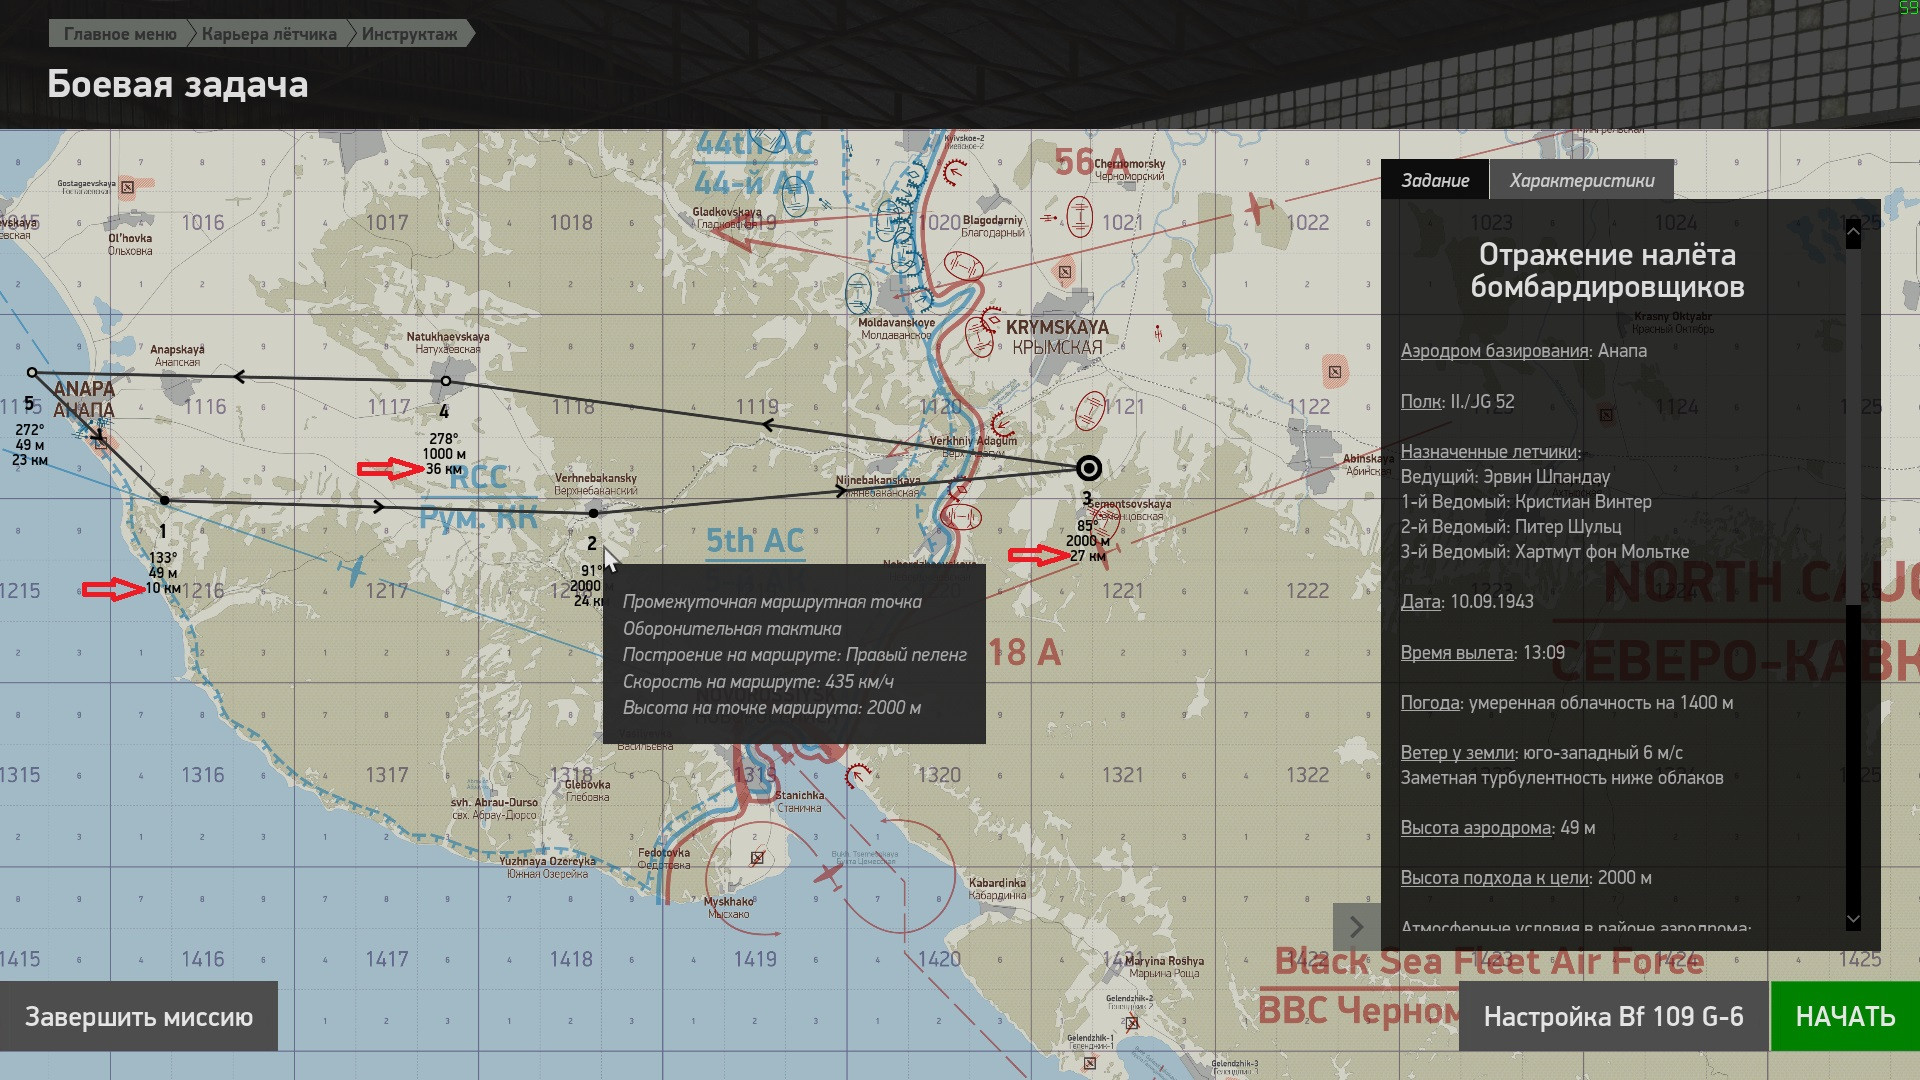Open Настройка Bf 109 G-6

coord(1613,1016)
